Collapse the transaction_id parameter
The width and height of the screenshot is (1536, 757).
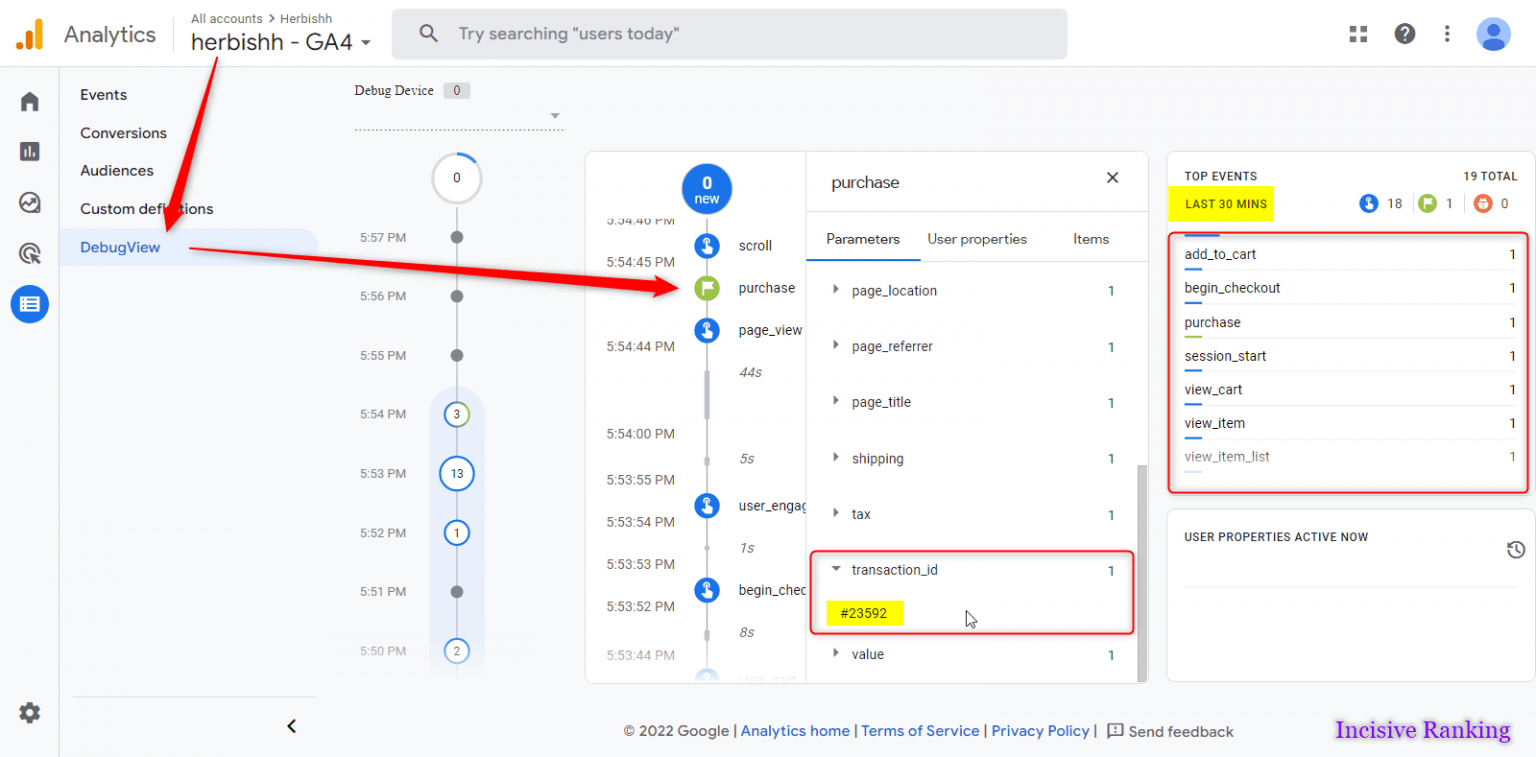coord(836,570)
